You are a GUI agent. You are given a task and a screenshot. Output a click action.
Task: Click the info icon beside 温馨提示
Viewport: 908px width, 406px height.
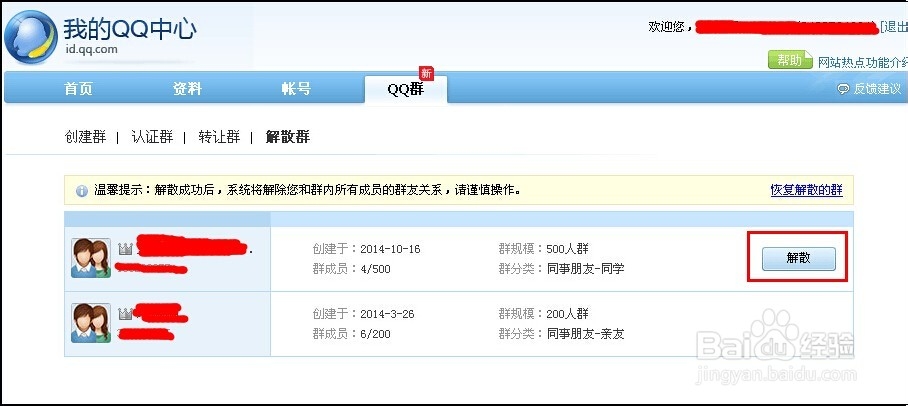(82, 191)
